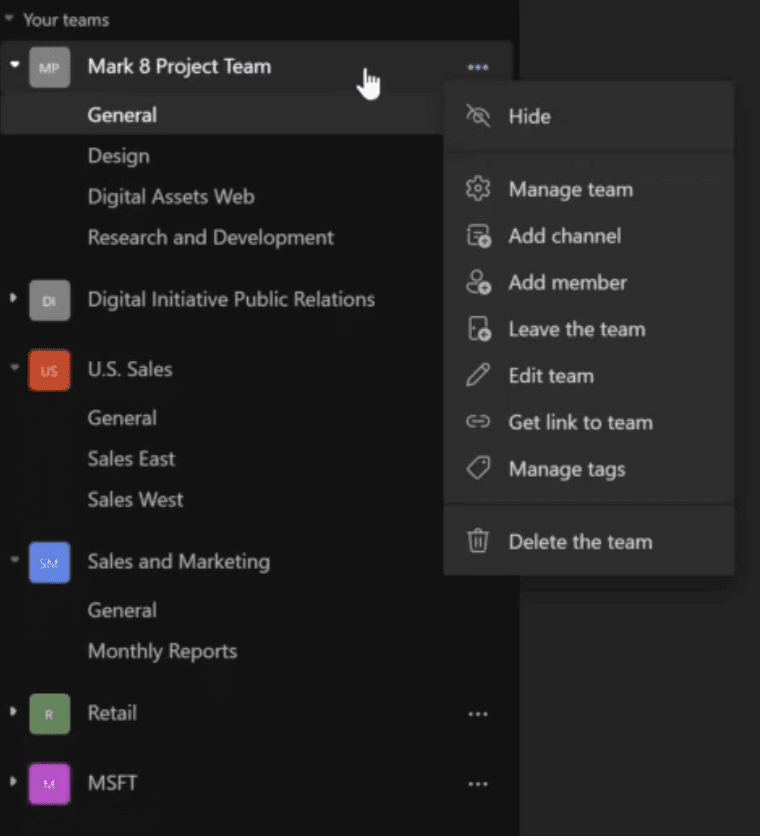Choose Delete the team option
This screenshot has height=836, width=760.
click(x=588, y=542)
